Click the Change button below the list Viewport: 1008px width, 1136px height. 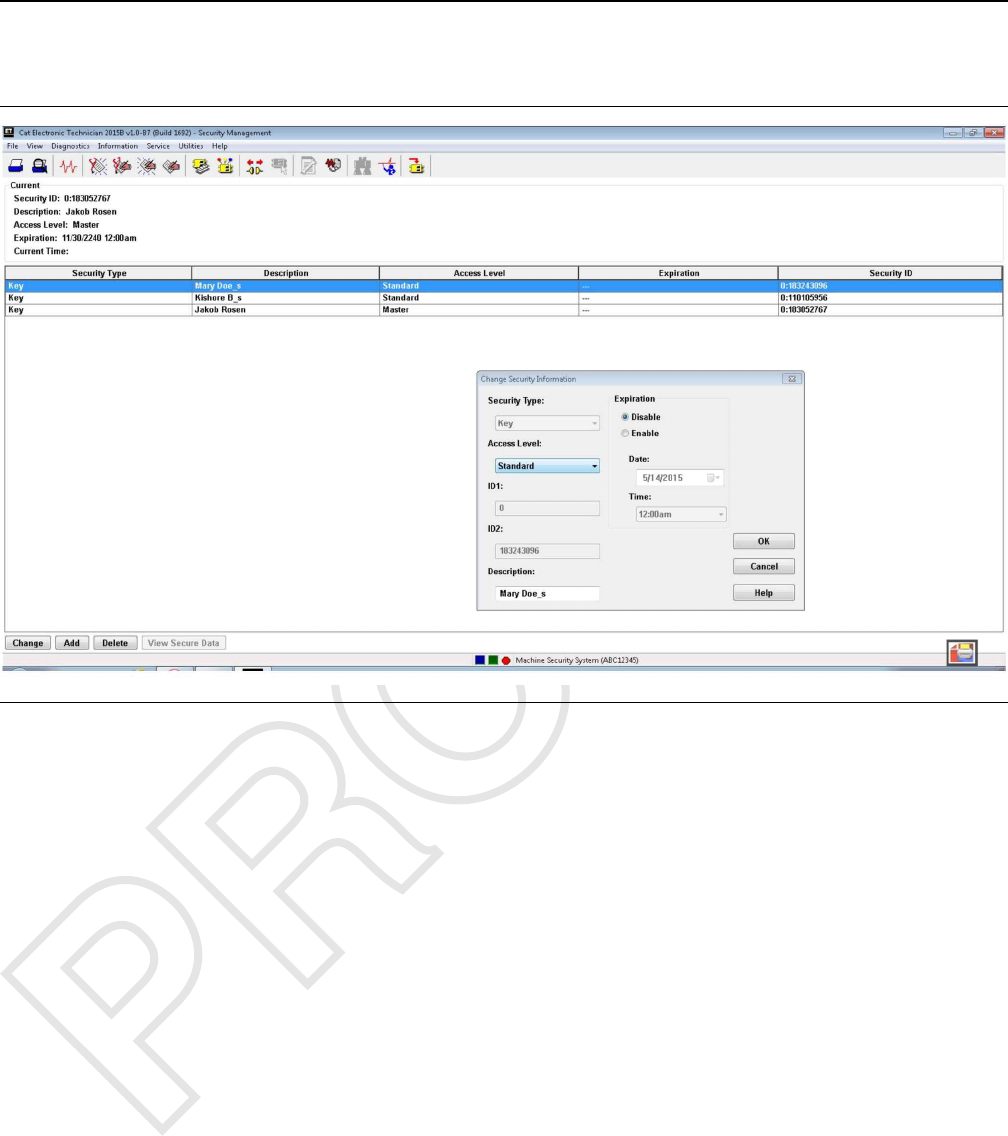pyautogui.click(x=28, y=643)
